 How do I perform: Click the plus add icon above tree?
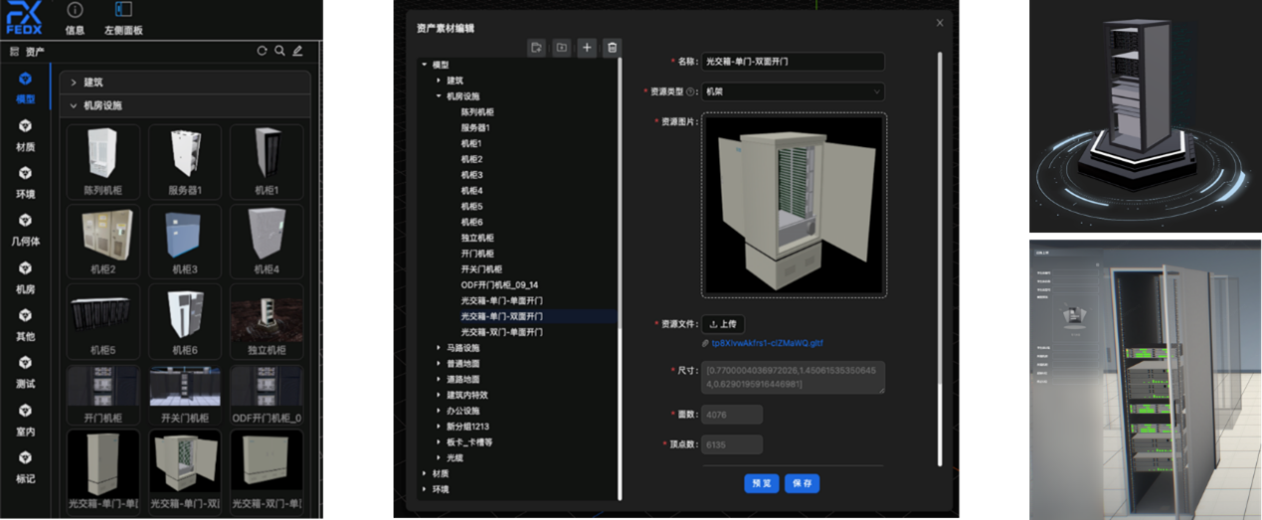click(587, 47)
